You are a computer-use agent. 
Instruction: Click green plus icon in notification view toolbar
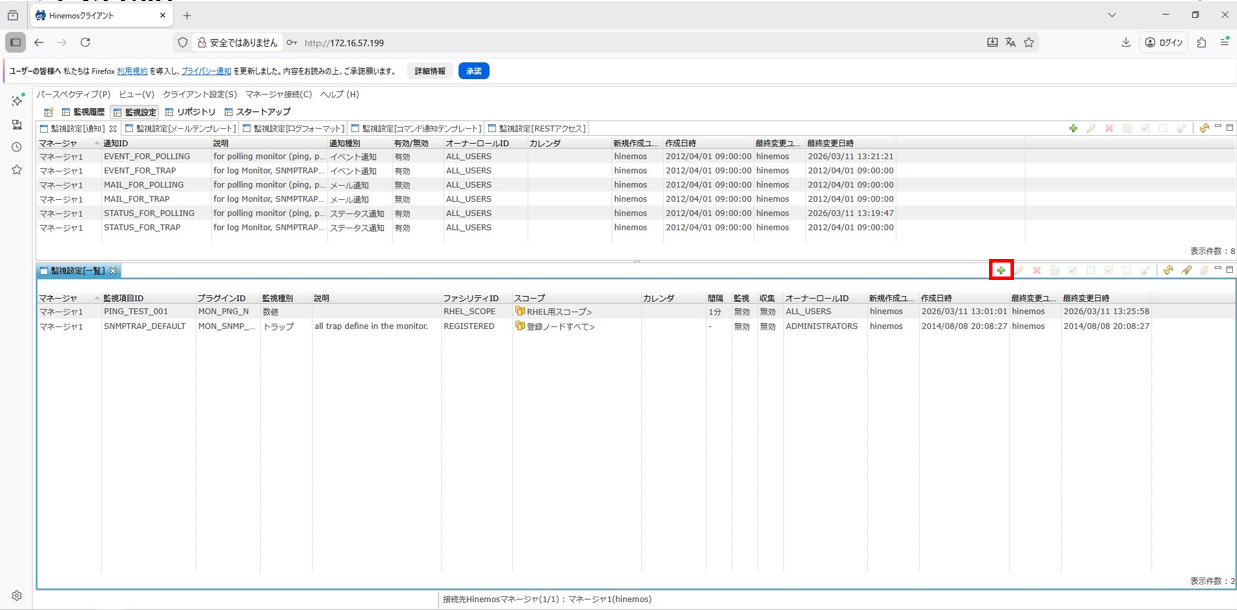pos(1073,128)
